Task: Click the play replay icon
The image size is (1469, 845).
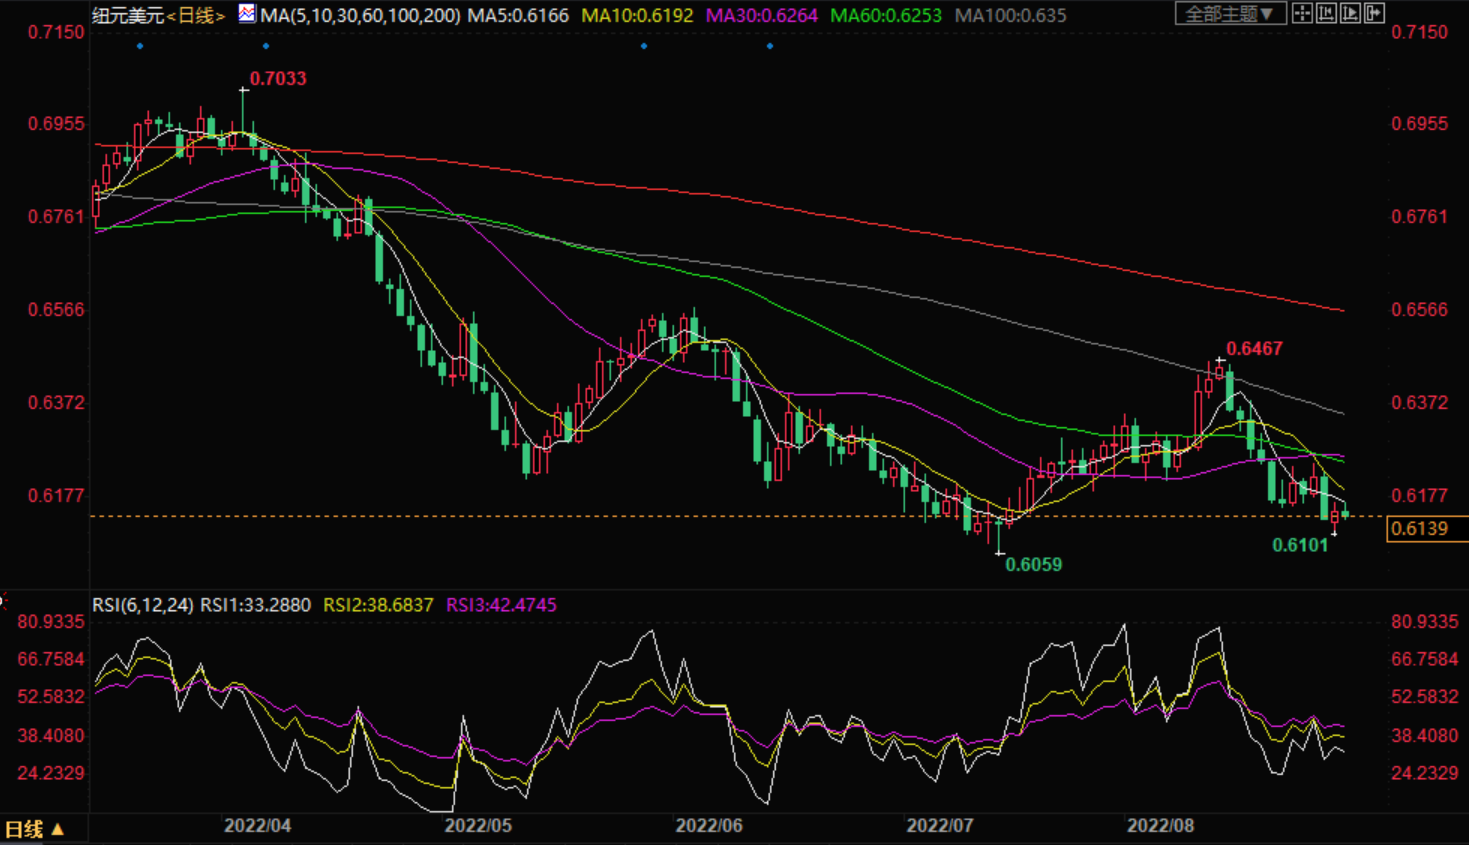Action: click(1350, 13)
